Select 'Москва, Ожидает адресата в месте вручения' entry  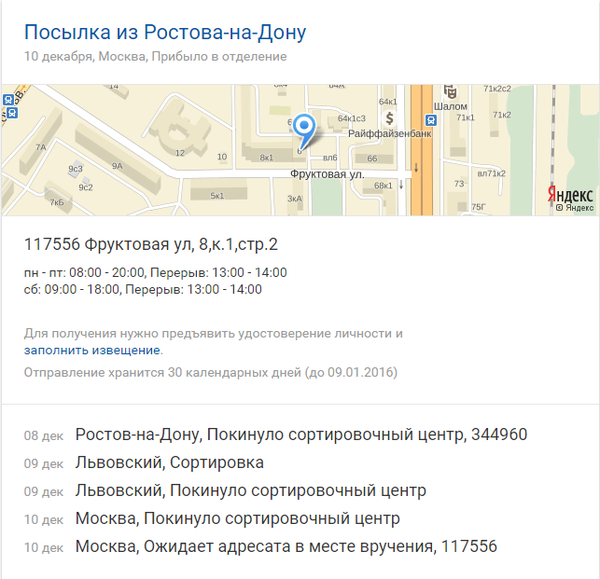(x=285, y=547)
